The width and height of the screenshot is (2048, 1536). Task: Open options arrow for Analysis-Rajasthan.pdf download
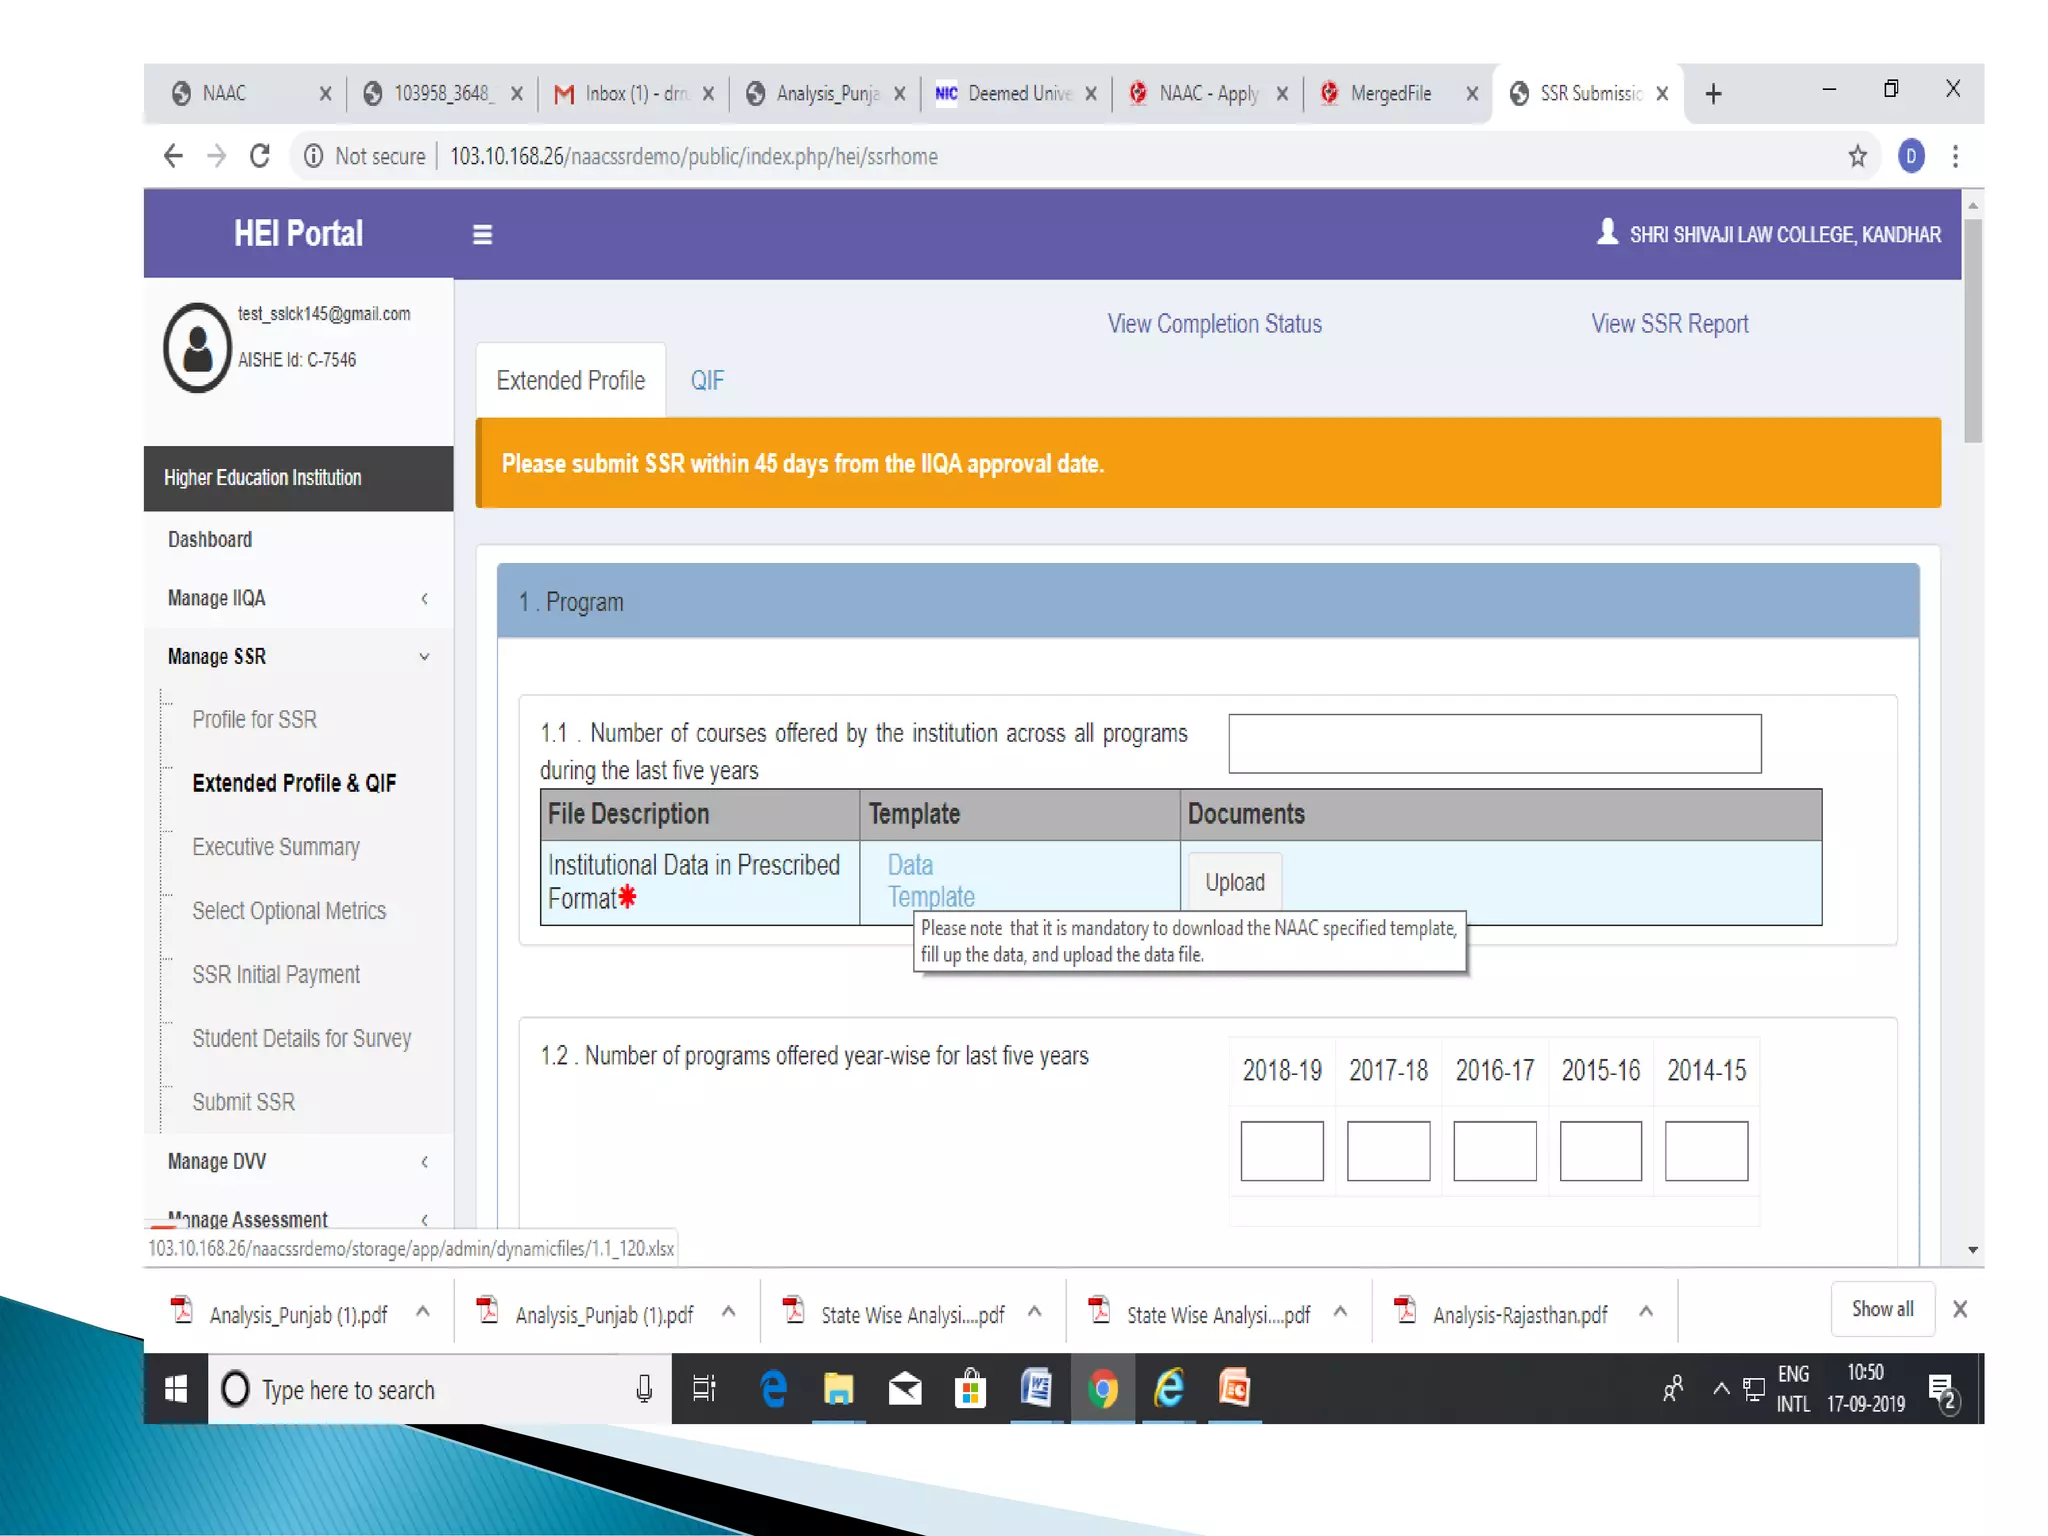point(1646,1311)
